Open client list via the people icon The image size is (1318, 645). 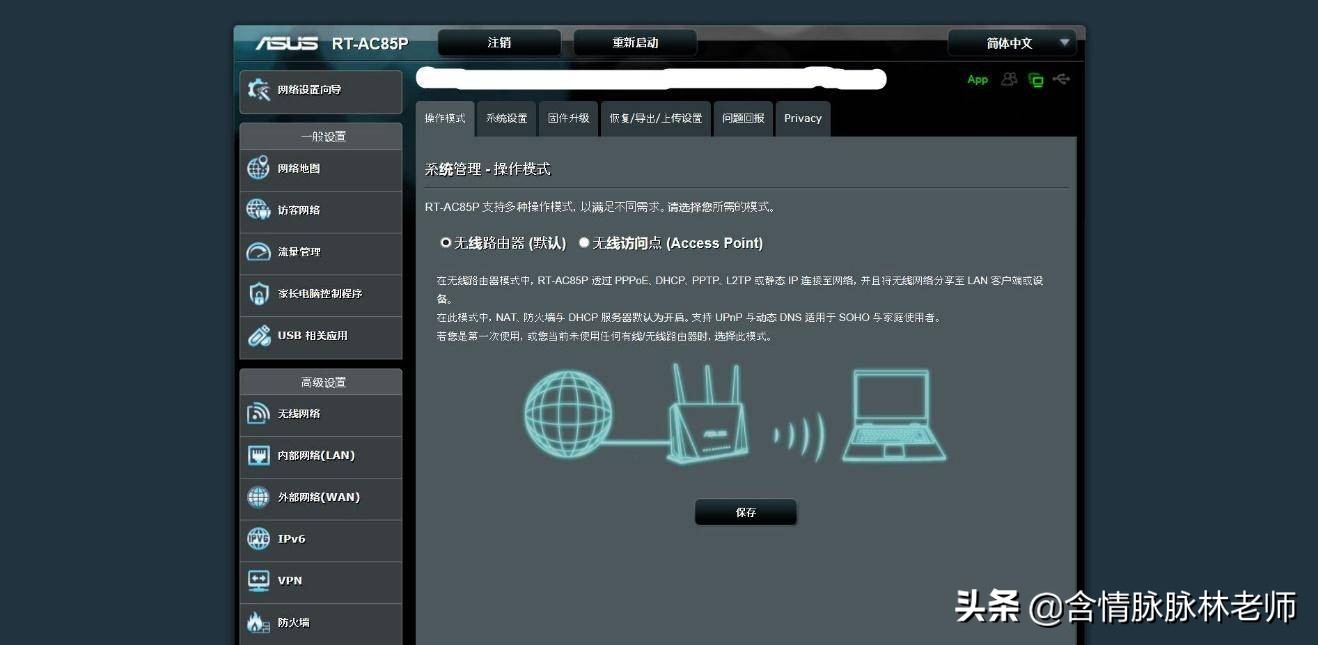pyautogui.click(x=1007, y=79)
